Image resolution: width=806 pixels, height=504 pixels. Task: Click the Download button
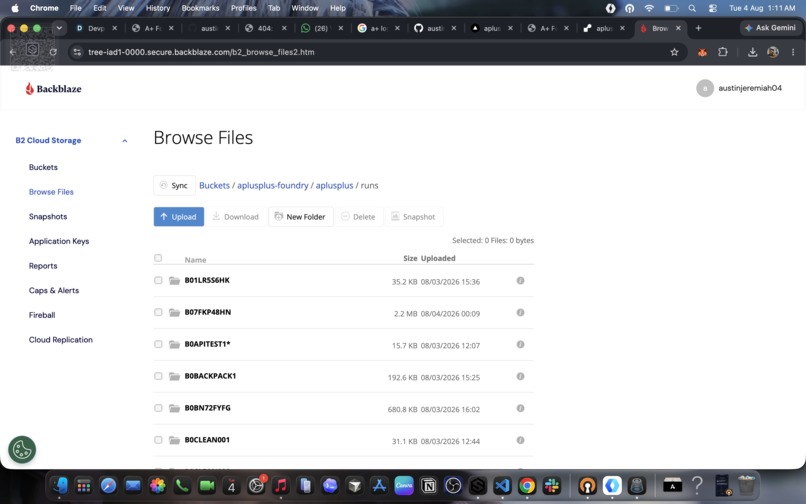pos(235,217)
